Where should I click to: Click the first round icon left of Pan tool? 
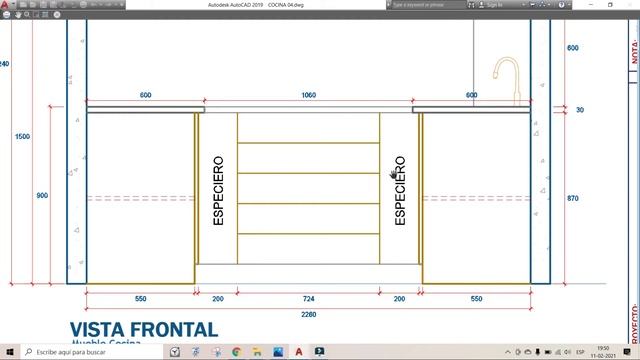pyautogui.click(x=7, y=15)
